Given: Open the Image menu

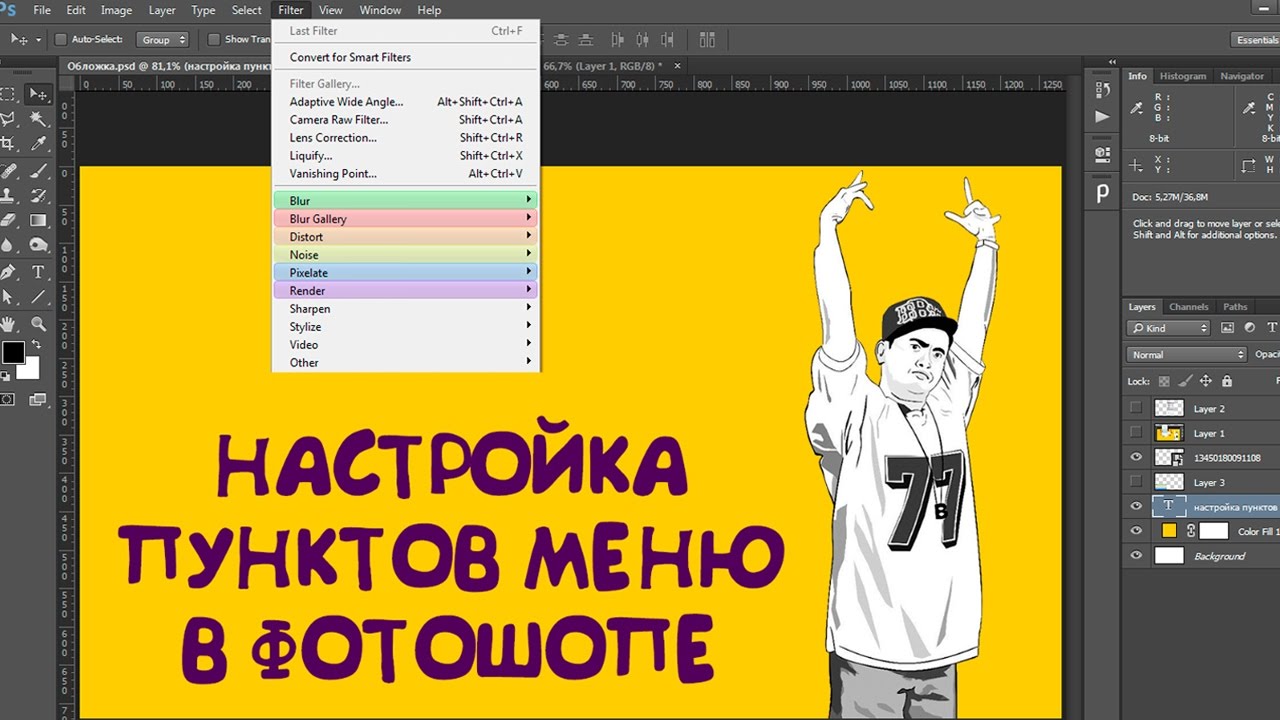Looking at the screenshot, I should [116, 10].
